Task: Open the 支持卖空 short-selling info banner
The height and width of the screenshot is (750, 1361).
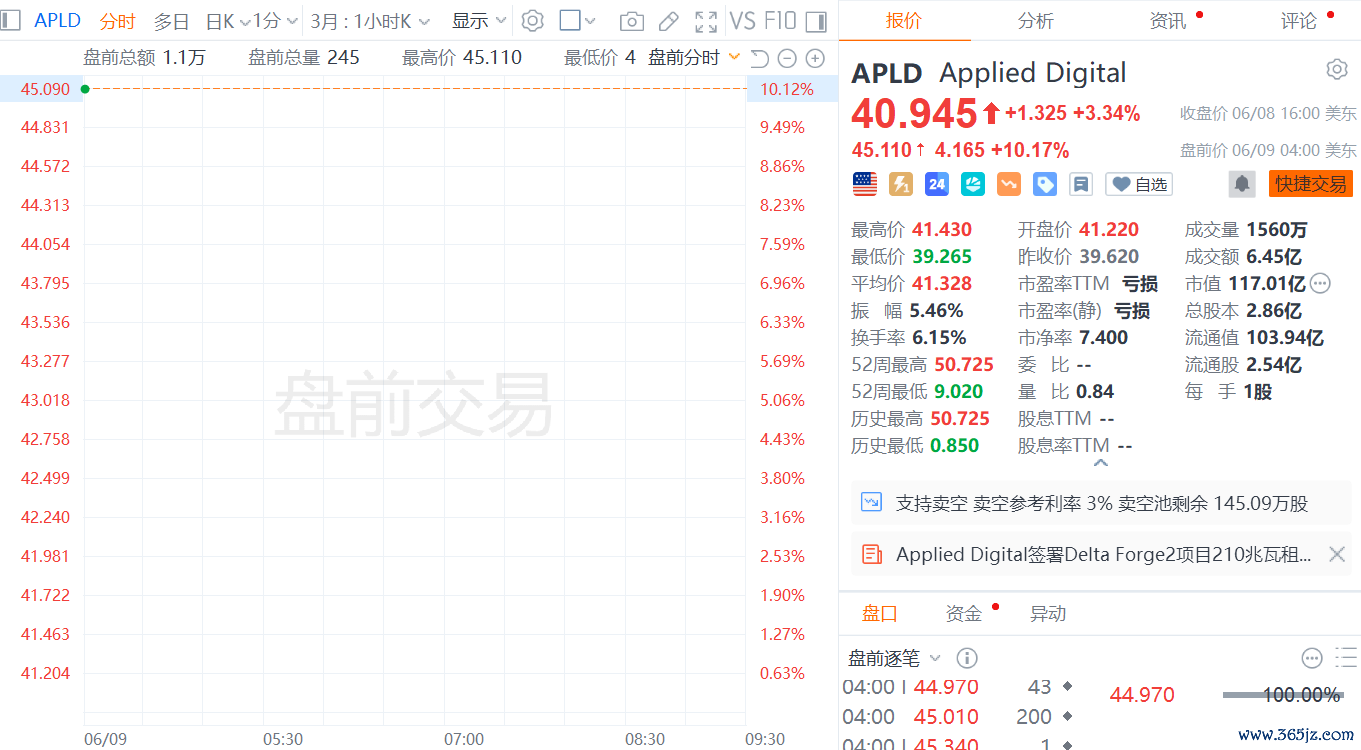Action: tap(1101, 503)
